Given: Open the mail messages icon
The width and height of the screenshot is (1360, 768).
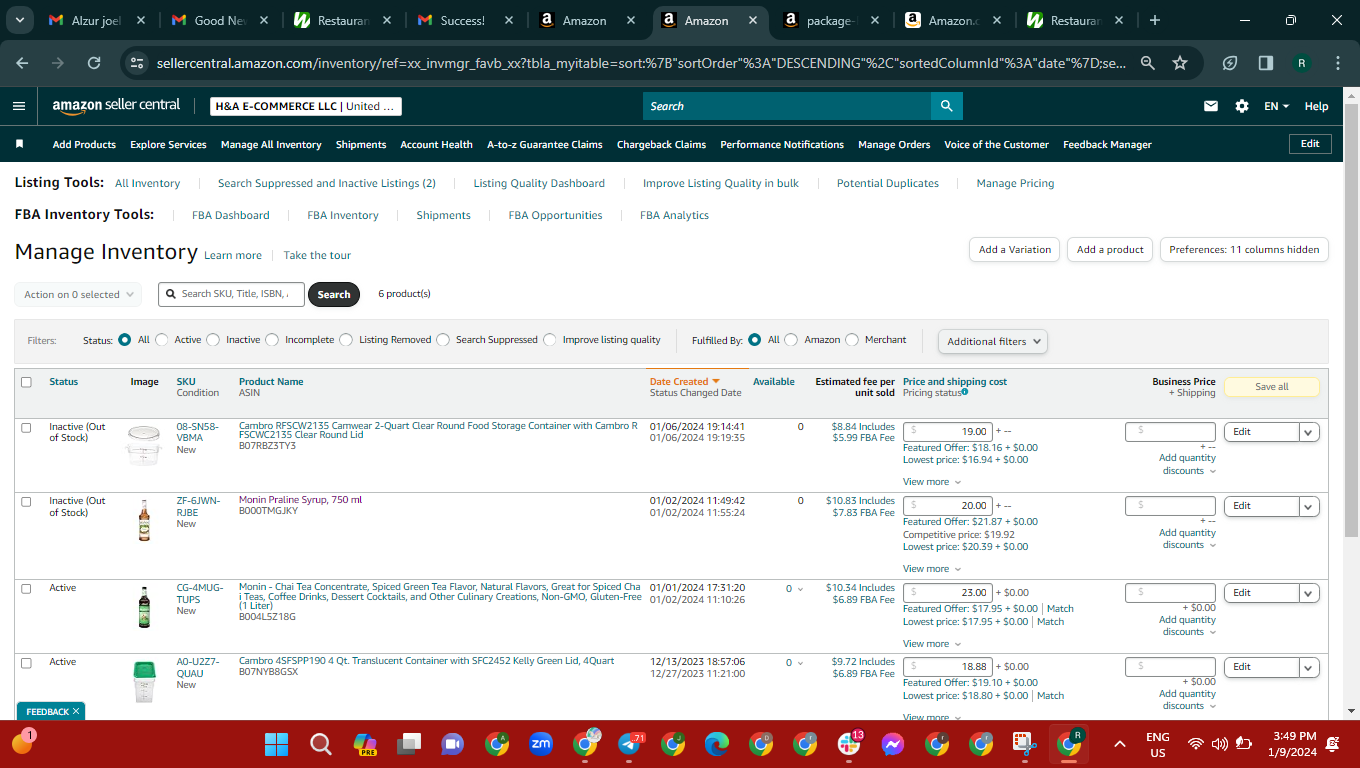Looking at the screenshot, I should pos(1211,106).
